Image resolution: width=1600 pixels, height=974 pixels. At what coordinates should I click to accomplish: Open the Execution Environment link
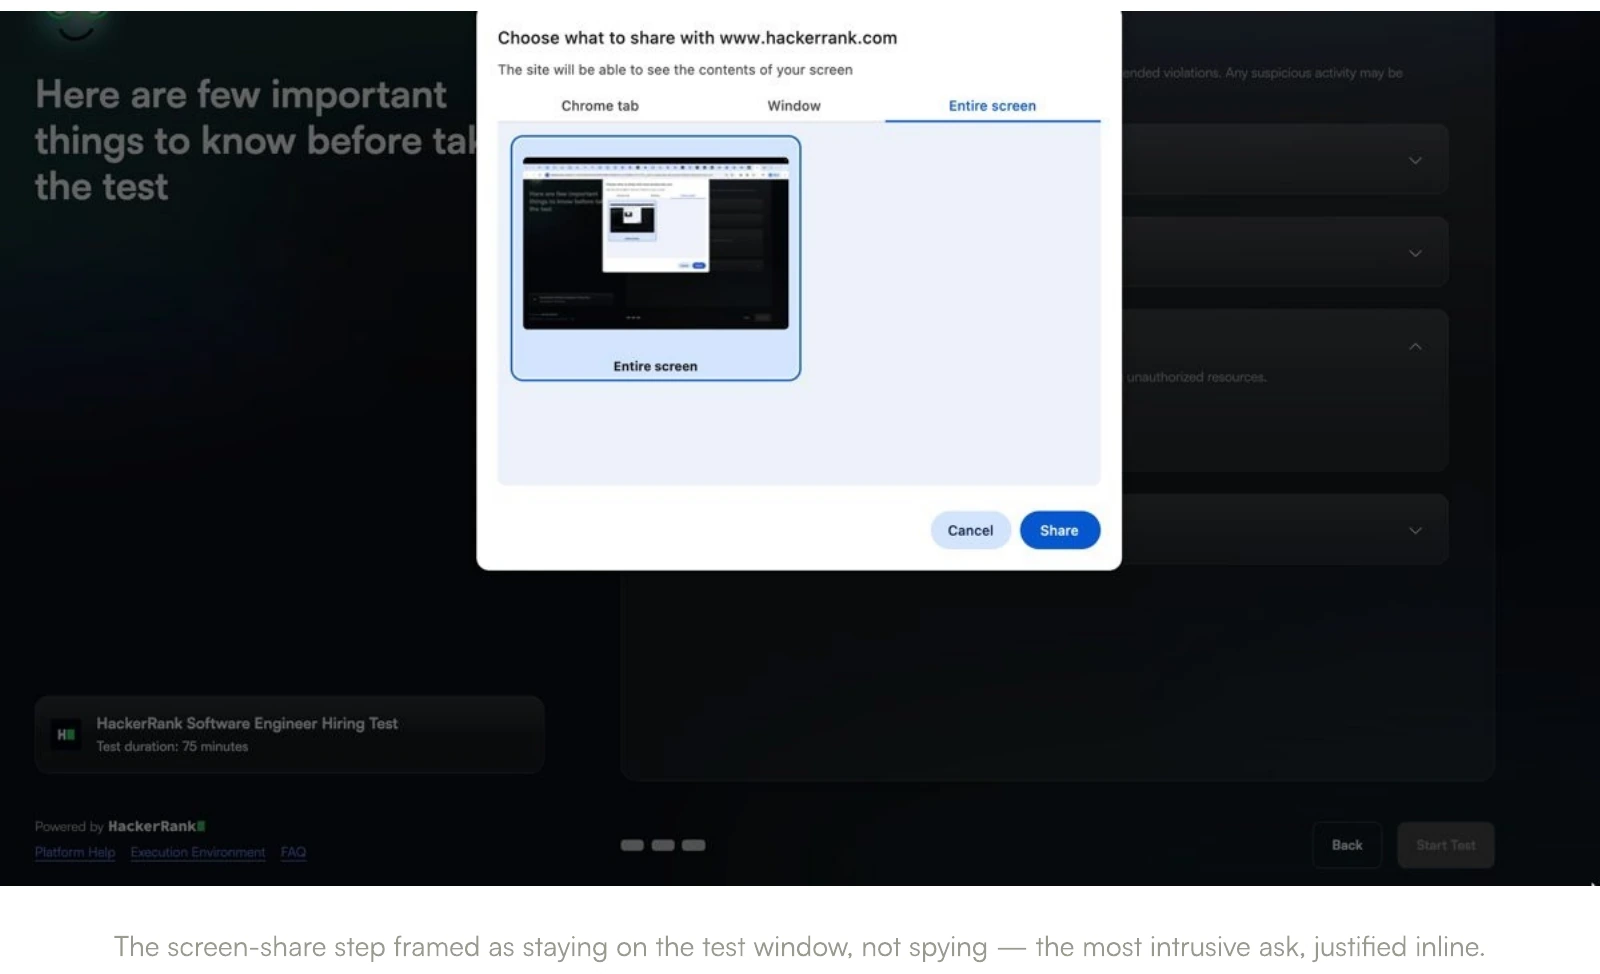[198, 852]
